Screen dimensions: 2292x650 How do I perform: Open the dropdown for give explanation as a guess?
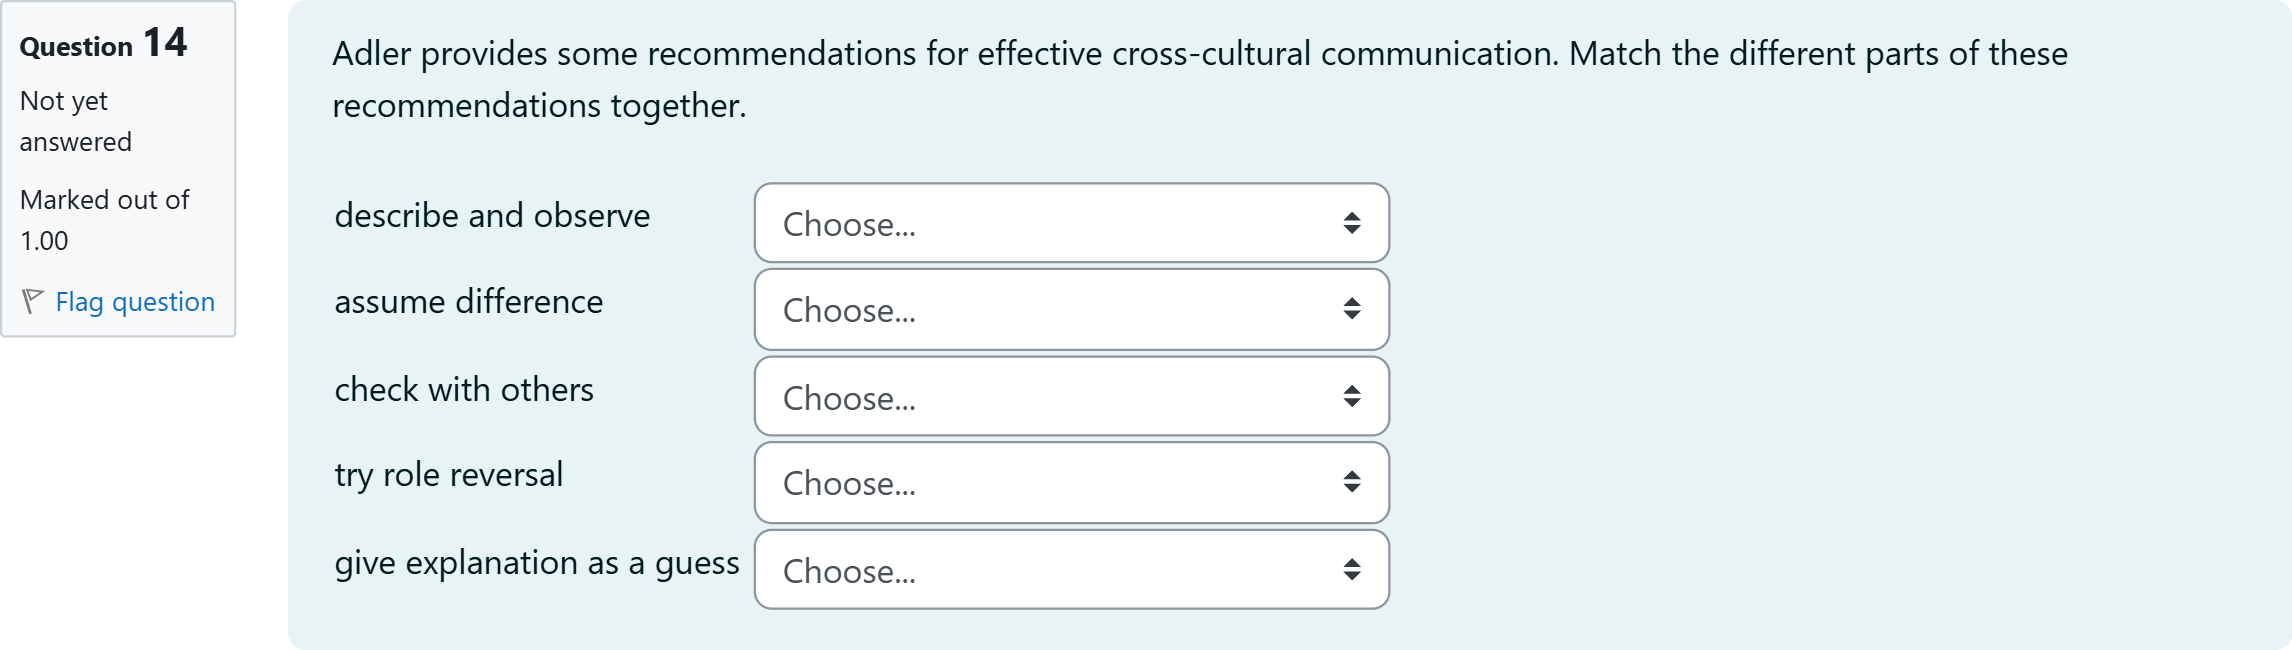coord(1070,570)
